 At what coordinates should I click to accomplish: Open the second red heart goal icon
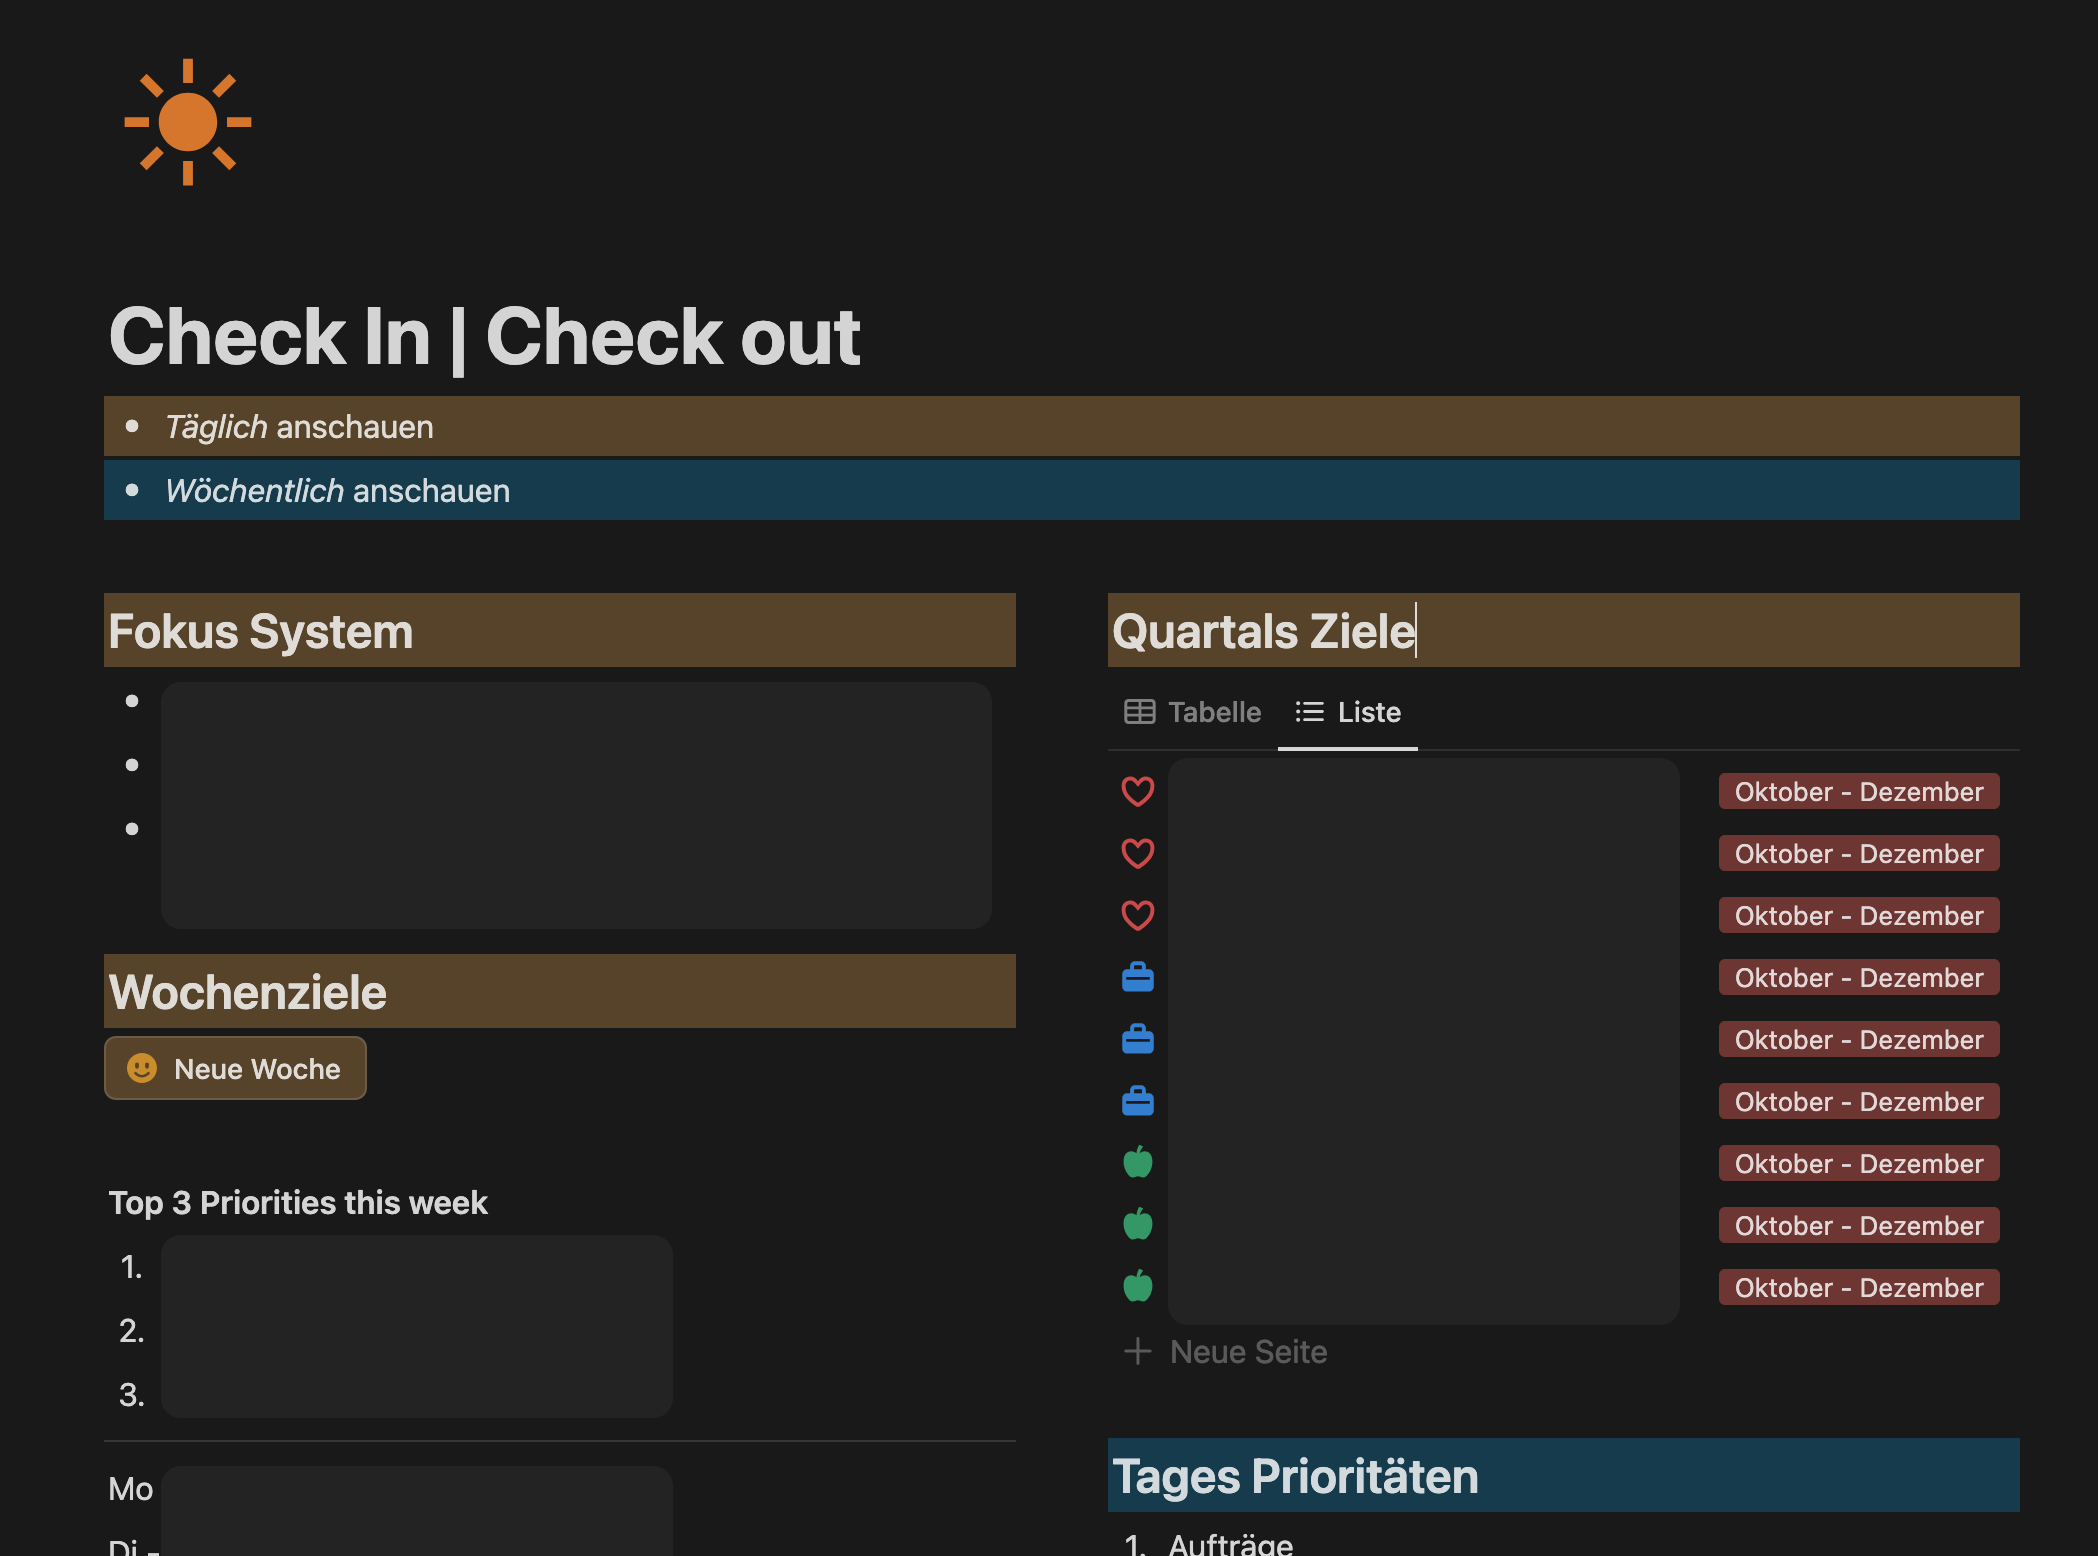1138,853
